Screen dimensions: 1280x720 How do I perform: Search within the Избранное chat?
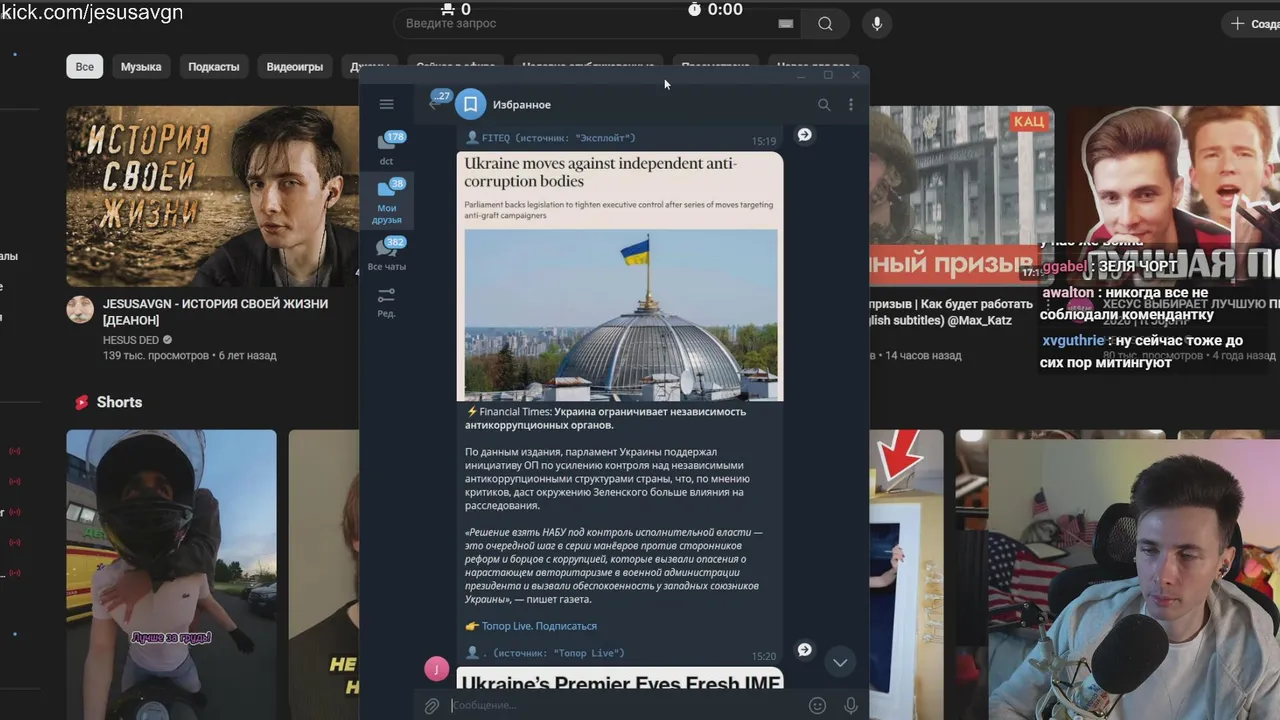coord(824,104)
